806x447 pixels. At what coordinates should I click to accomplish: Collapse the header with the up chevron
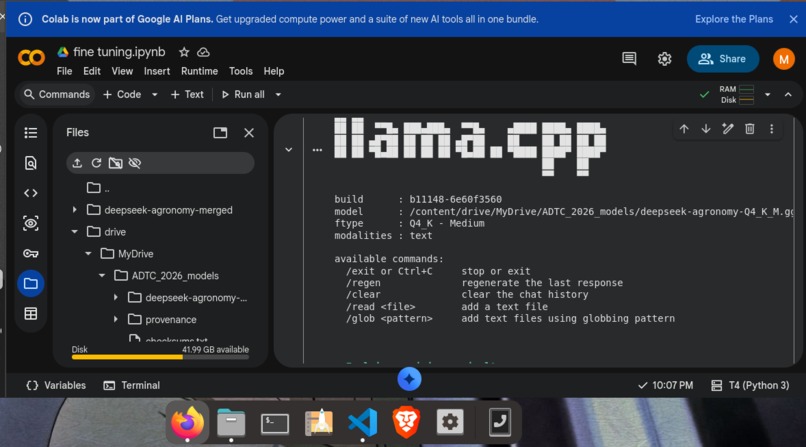pos(788,95)
